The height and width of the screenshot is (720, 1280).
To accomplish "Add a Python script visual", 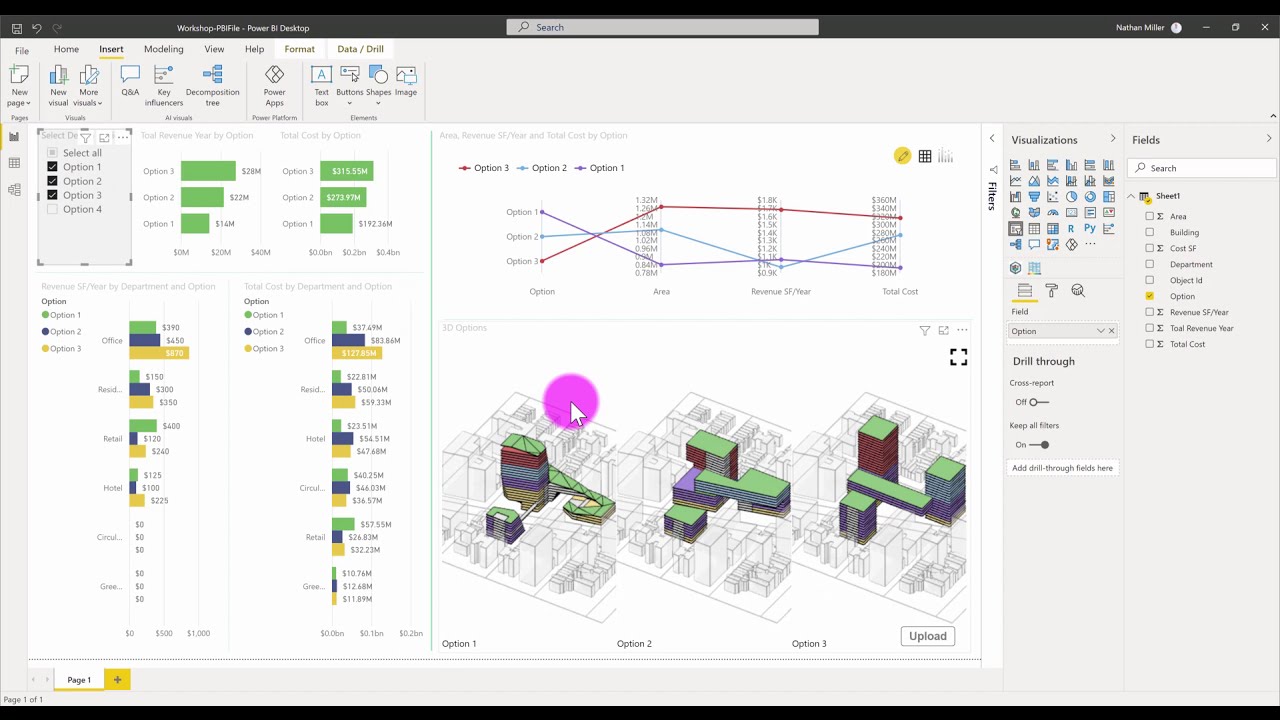I will (x=1090, y=228).
